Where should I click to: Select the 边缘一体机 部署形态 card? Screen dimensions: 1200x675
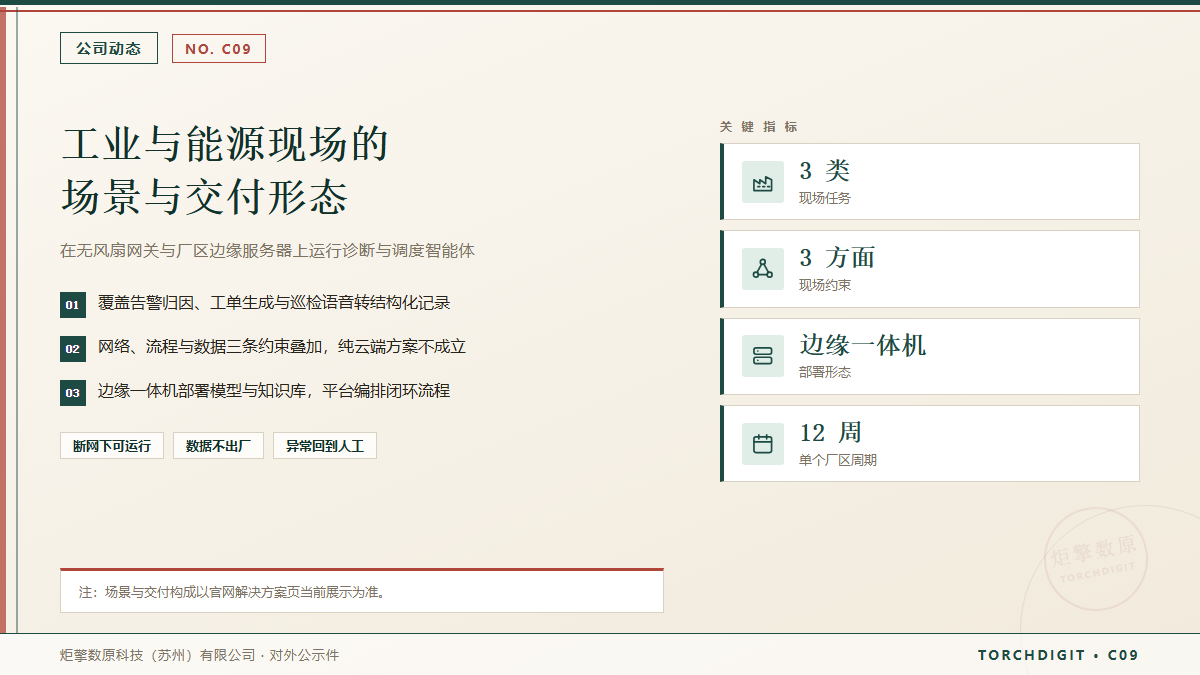tap(930, 356)
